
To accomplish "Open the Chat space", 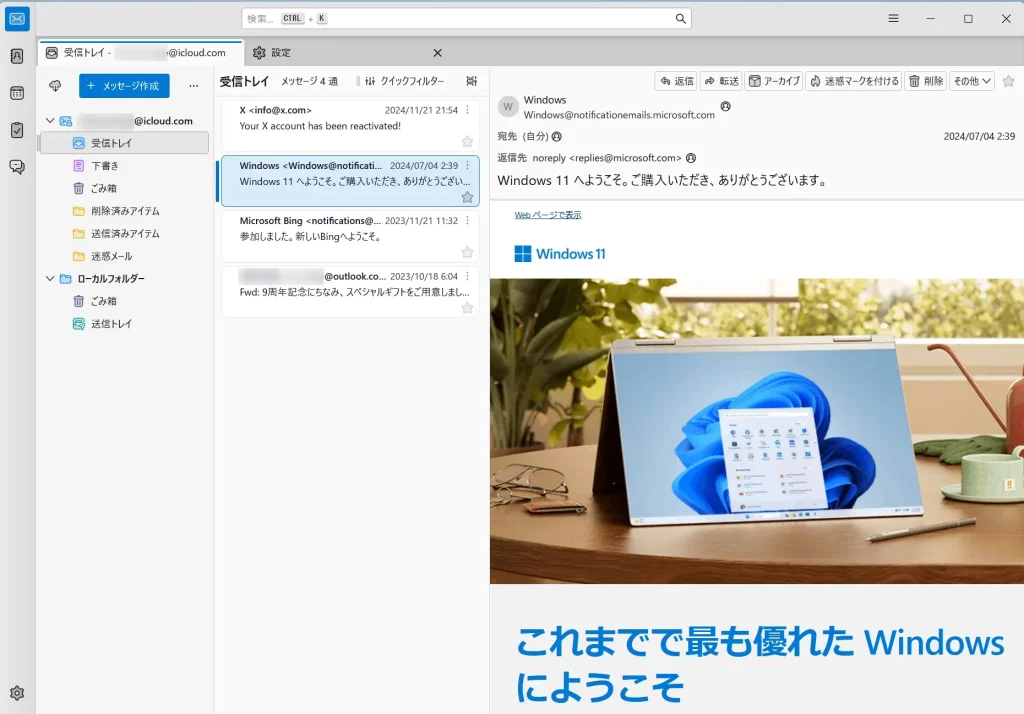I will pos(17,167).
